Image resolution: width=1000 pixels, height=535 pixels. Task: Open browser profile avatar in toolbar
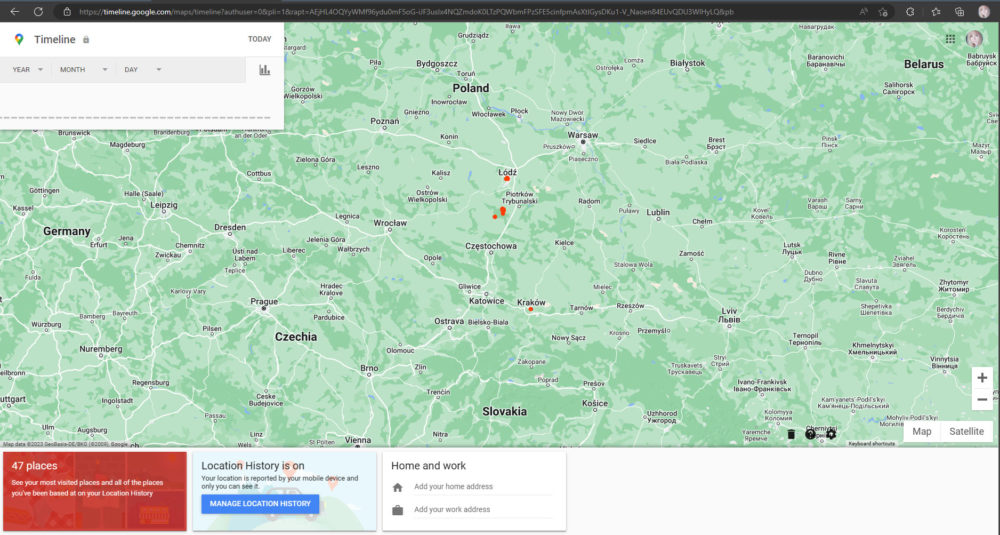(984, 11)
